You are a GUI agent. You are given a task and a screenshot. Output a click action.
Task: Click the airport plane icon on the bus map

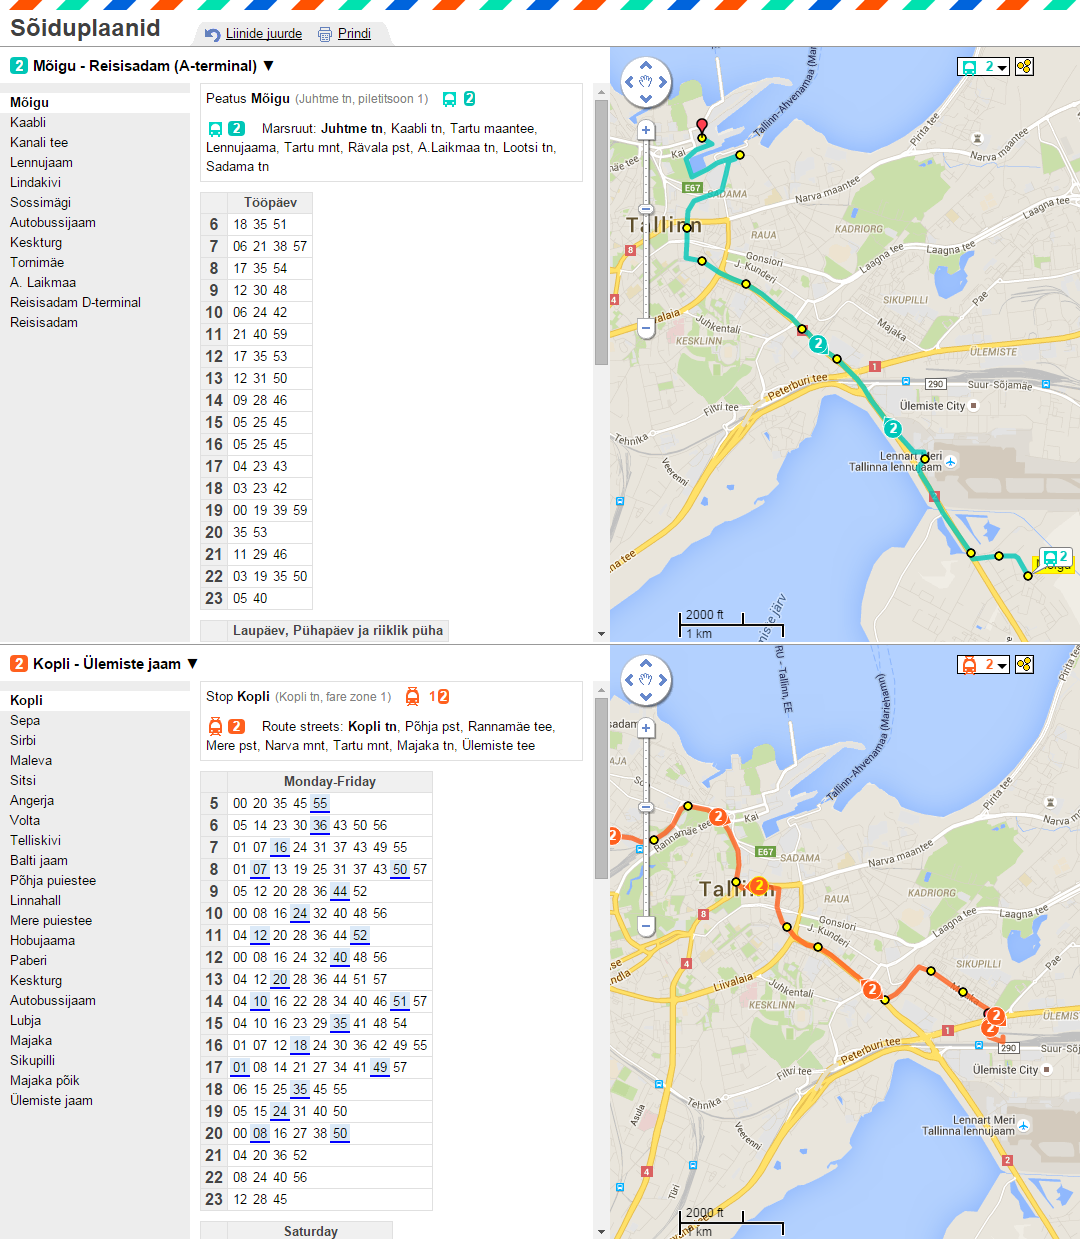coord(950,461)
